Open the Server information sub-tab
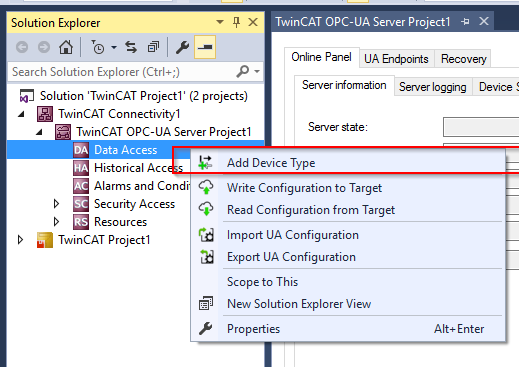The height and width of the screenshot is (367, 519). 344,85
